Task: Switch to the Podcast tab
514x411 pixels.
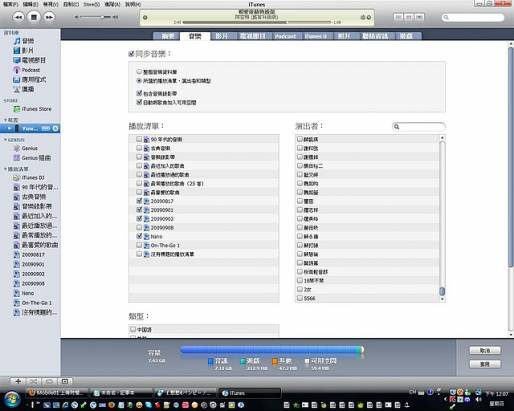Action: click(x=285, y=36)
